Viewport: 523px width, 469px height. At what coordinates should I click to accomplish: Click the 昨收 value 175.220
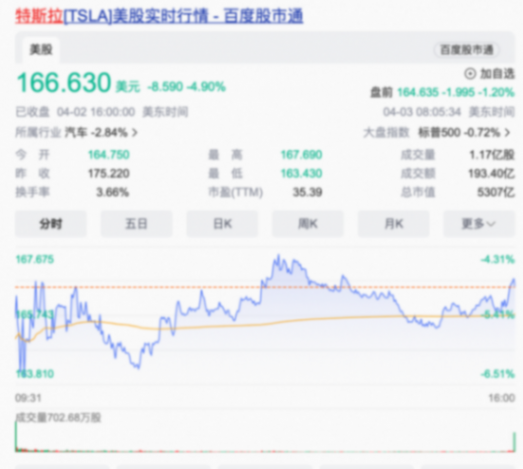pyautogui.click(x=109, y=173)
